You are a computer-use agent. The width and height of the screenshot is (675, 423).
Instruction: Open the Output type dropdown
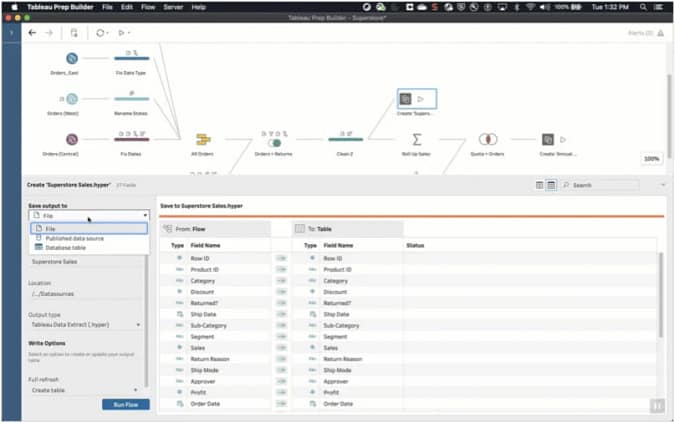click(85, 324)
